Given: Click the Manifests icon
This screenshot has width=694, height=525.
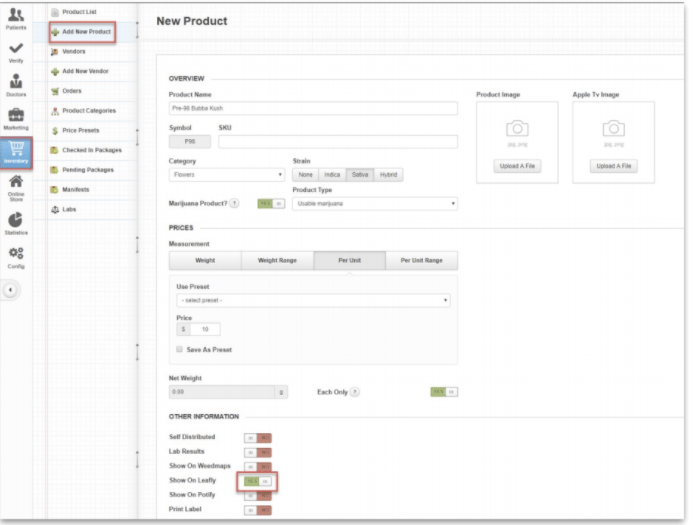Looking at the screenshot, I should coord(55,190).
